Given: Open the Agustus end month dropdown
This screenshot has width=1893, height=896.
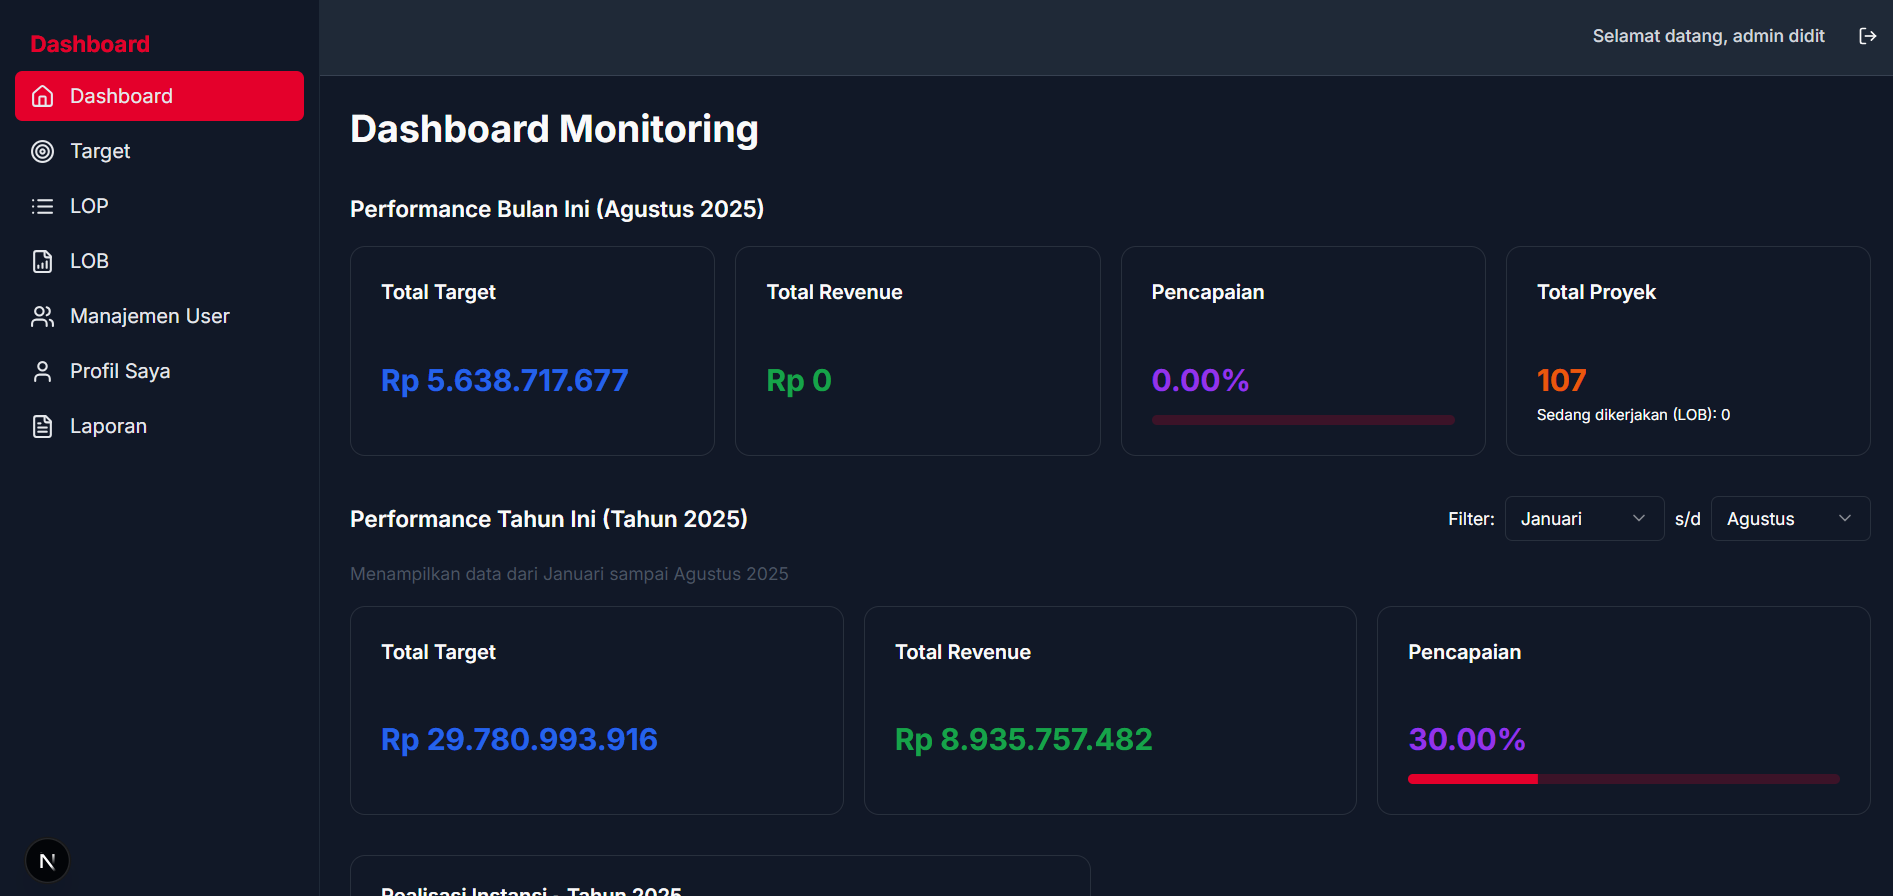Looking at the screenshot, I should click(x=1789, y=519).
